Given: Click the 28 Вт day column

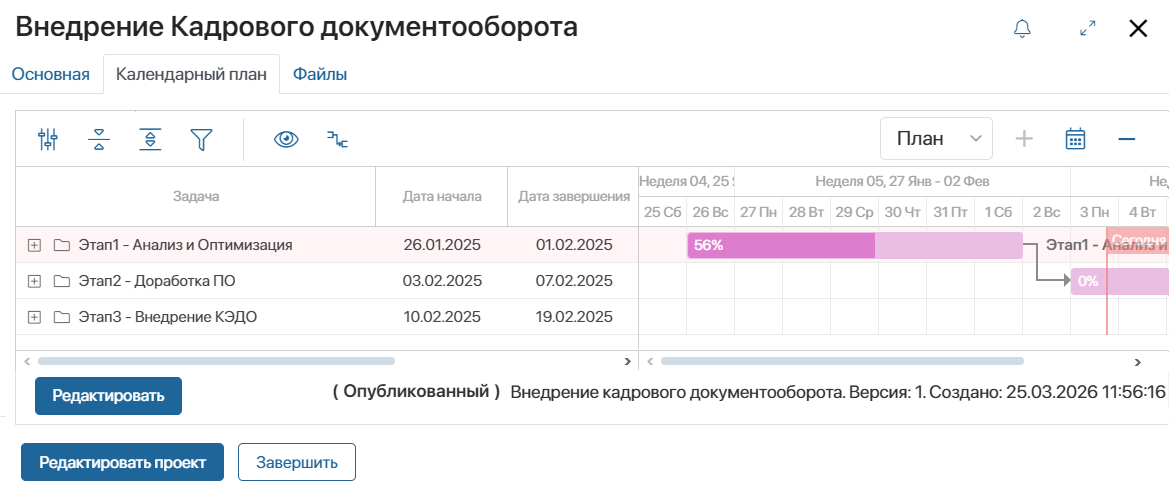Looking at the screenshot, I should click(807, 212).
